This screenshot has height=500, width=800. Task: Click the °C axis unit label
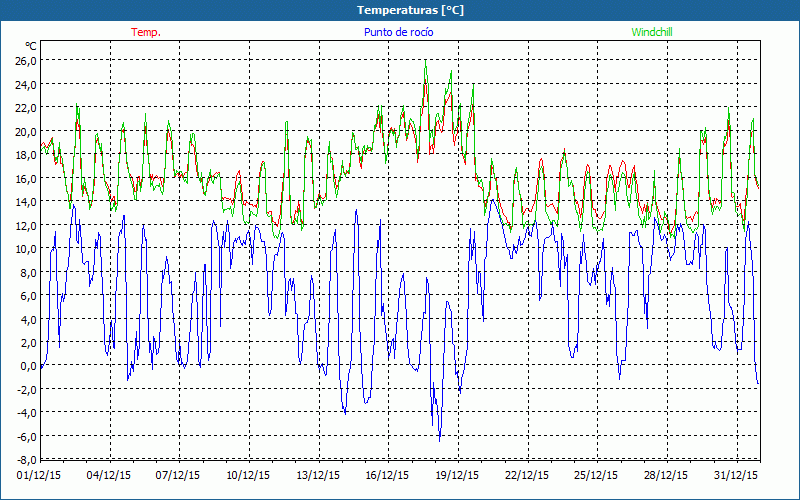[30, 46]
